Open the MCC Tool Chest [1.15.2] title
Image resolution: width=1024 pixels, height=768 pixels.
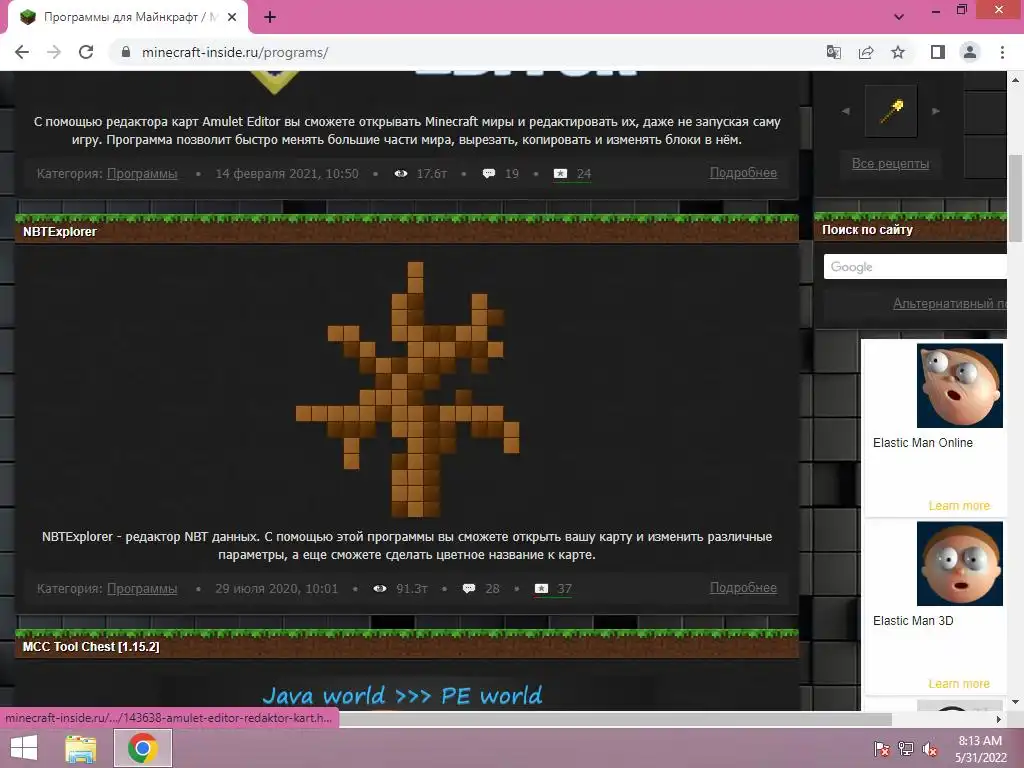point(91,647)
